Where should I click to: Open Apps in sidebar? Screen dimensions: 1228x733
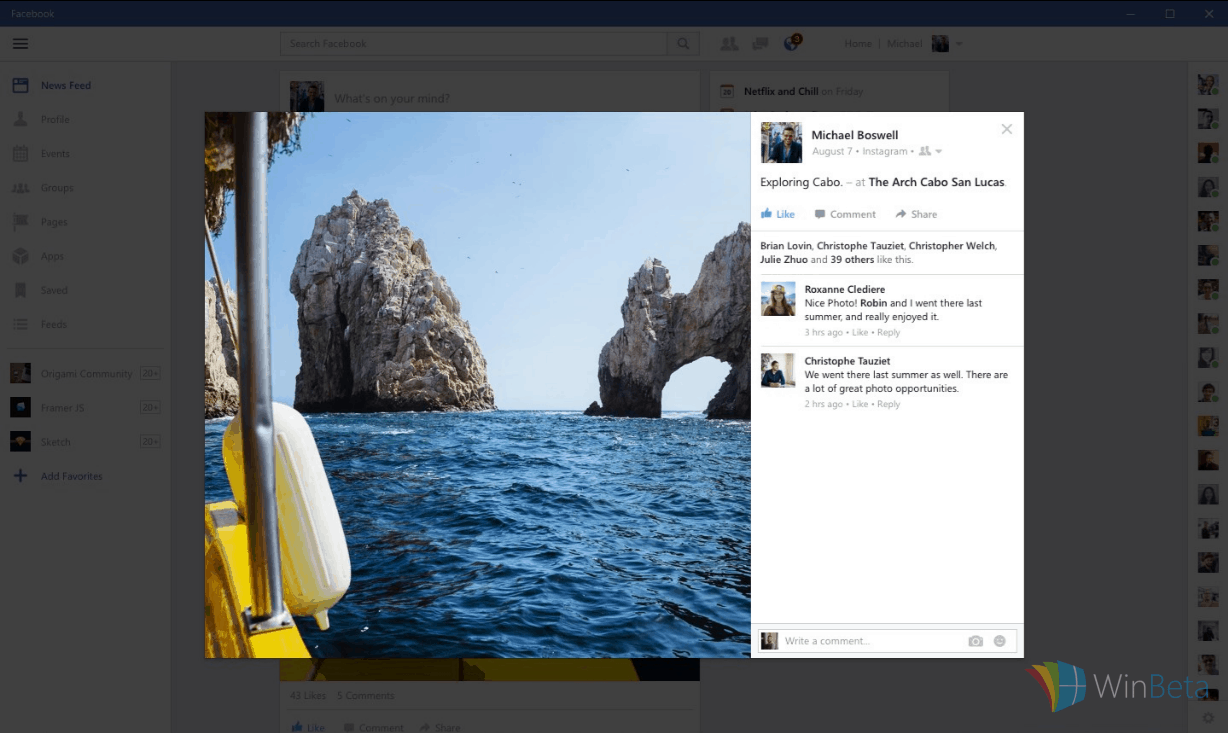point(52,256)
